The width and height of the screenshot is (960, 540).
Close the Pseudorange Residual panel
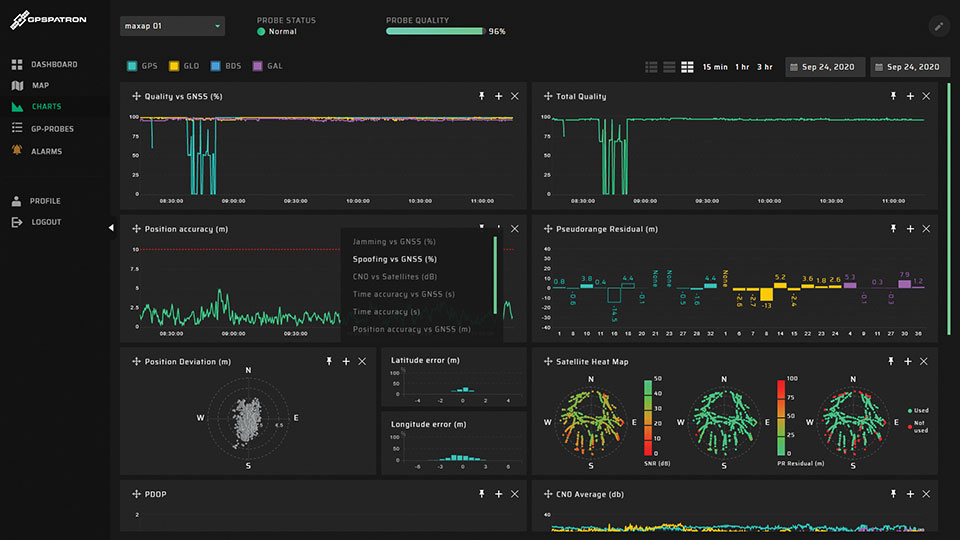(926, 229)
